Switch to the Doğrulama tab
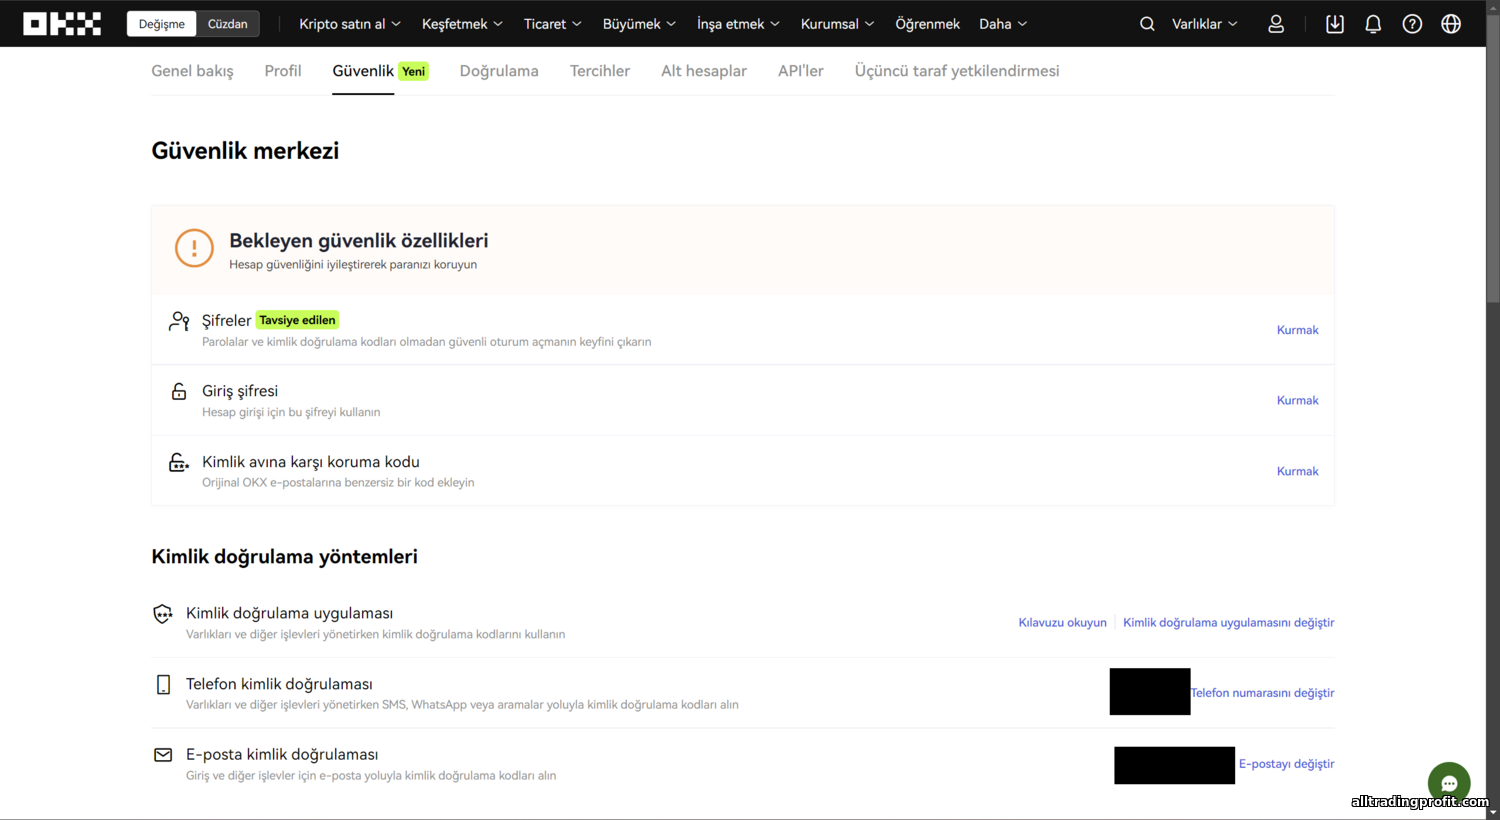 (499, 71)
